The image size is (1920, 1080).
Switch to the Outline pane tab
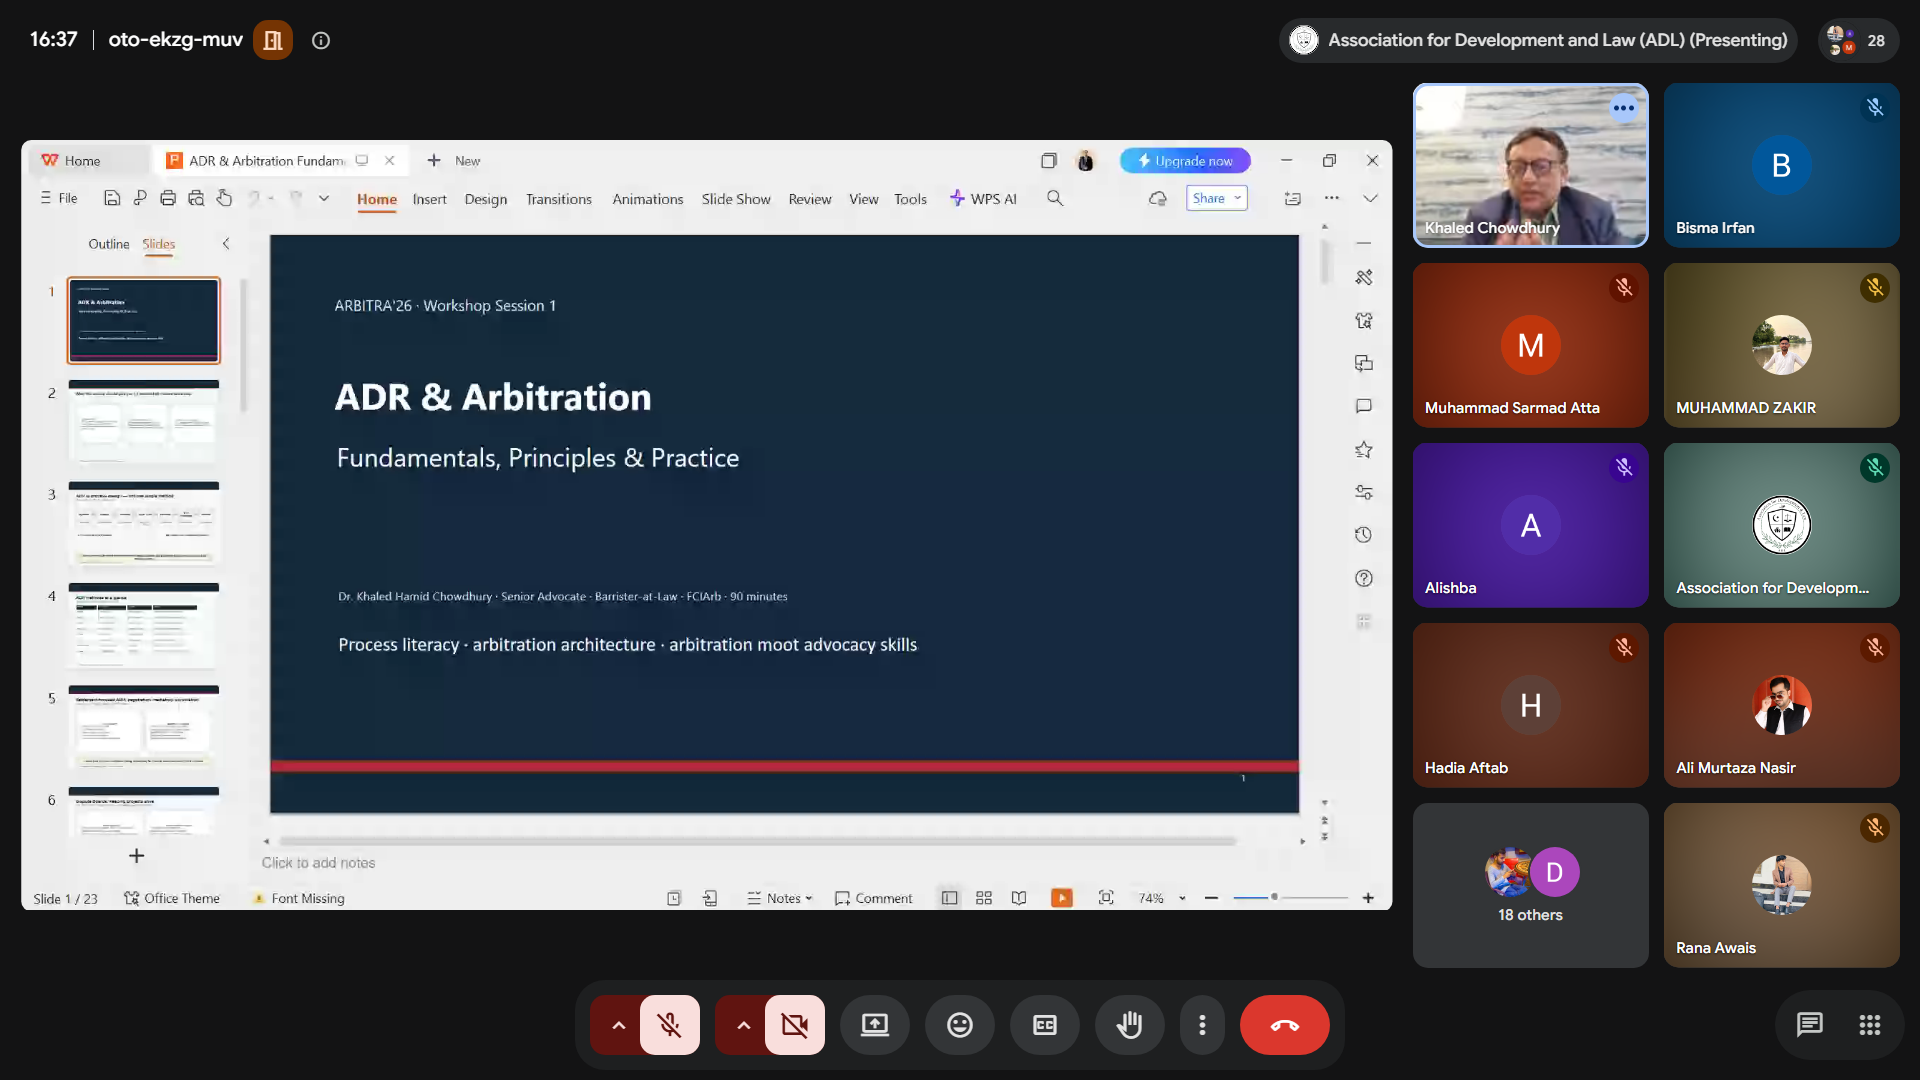(109, 244)
